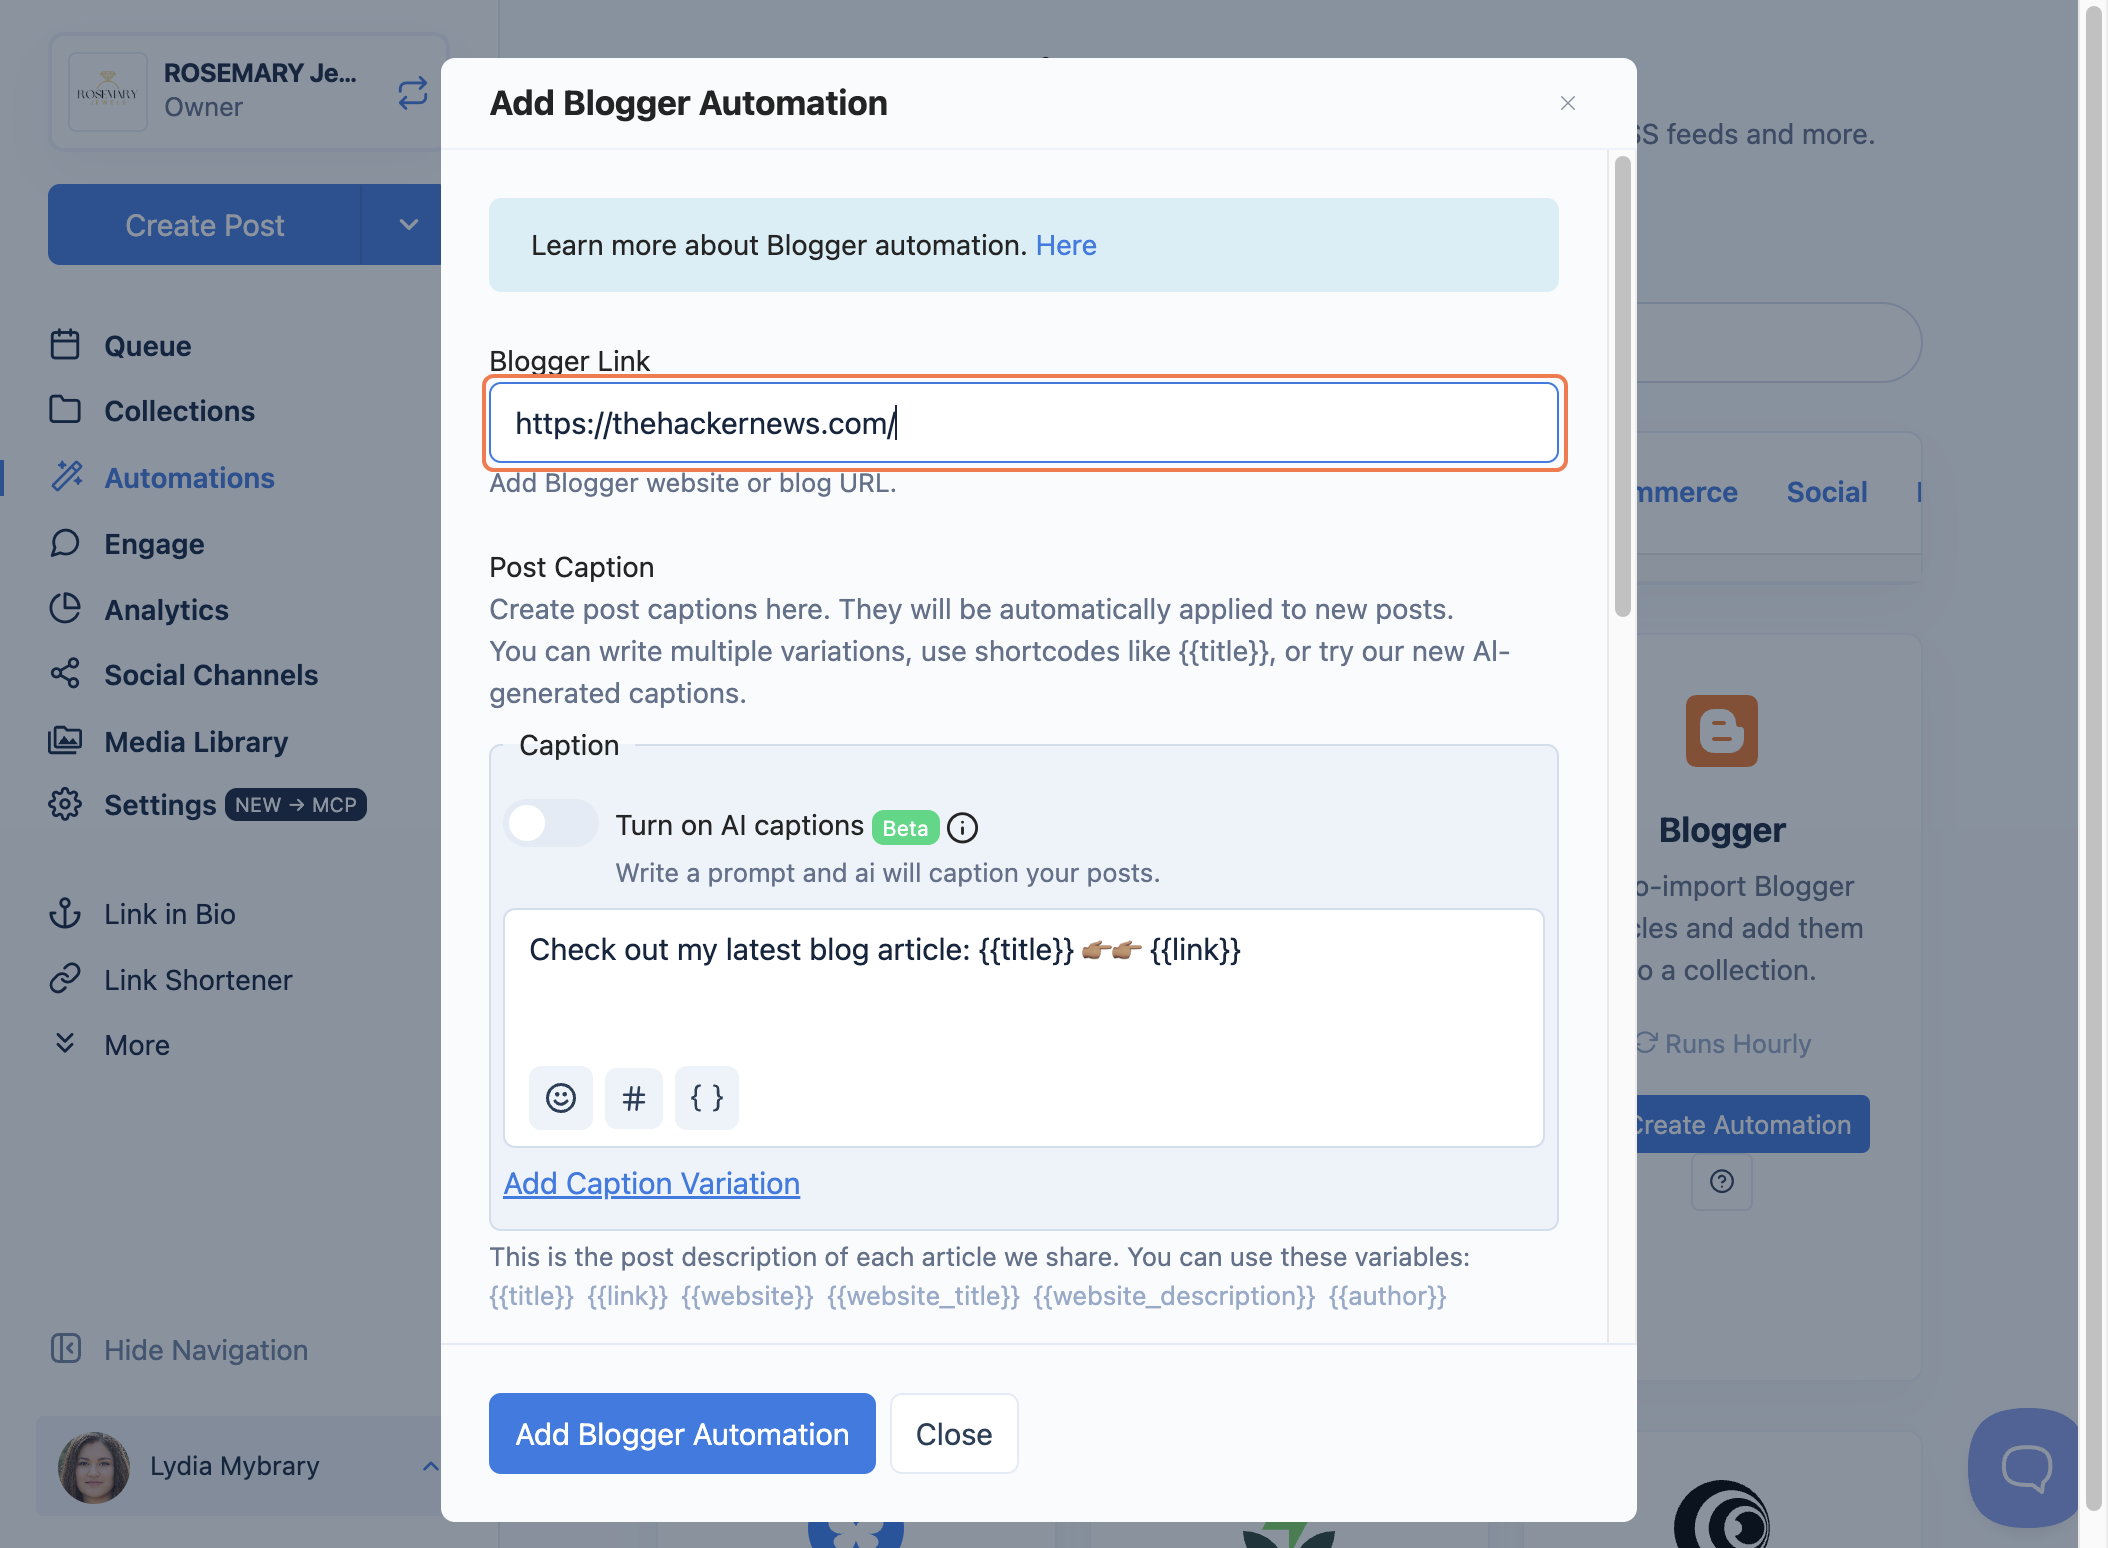Click the Blogger logo icon on card
2108x1548 pixels.
[x=1722, y=731]
